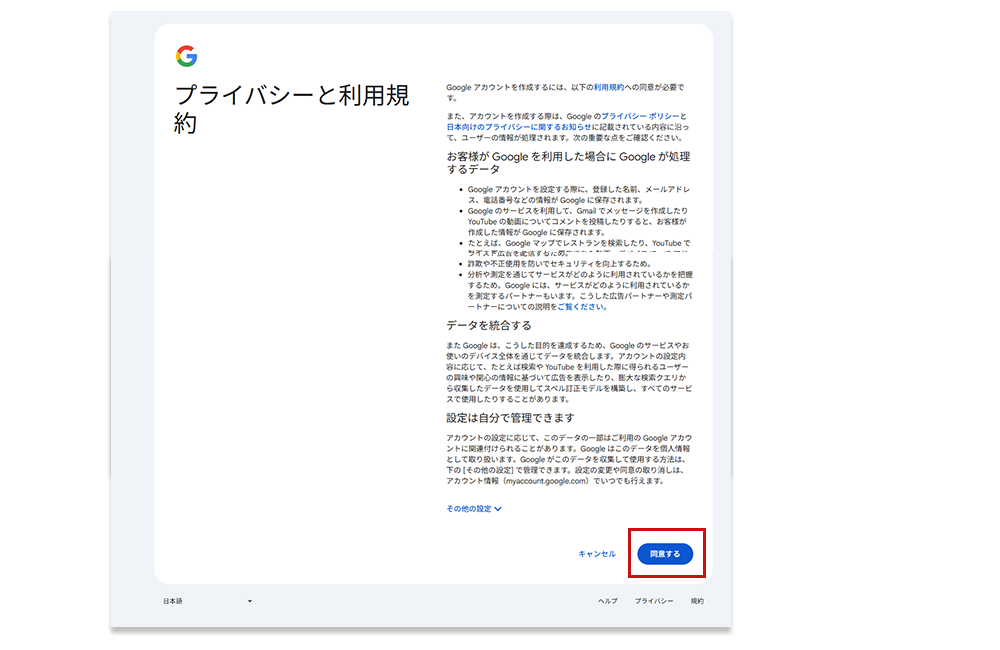
Task: Open the 日本語 language dropdown
Action: pos(207,601)
